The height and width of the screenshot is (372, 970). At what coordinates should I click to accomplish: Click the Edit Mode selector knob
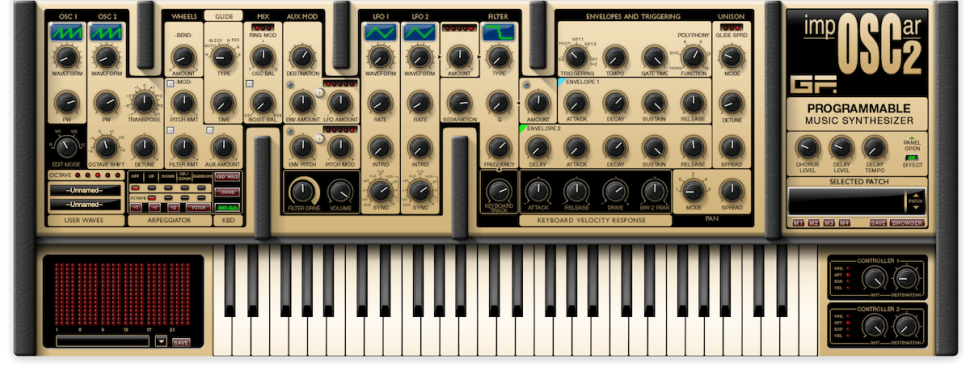67,147
